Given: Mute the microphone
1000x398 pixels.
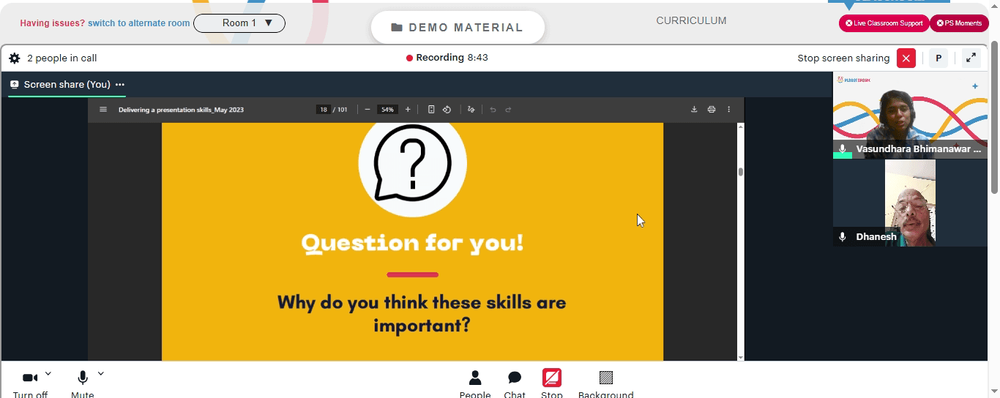Looking at the screenshot, I should (82, 385).
